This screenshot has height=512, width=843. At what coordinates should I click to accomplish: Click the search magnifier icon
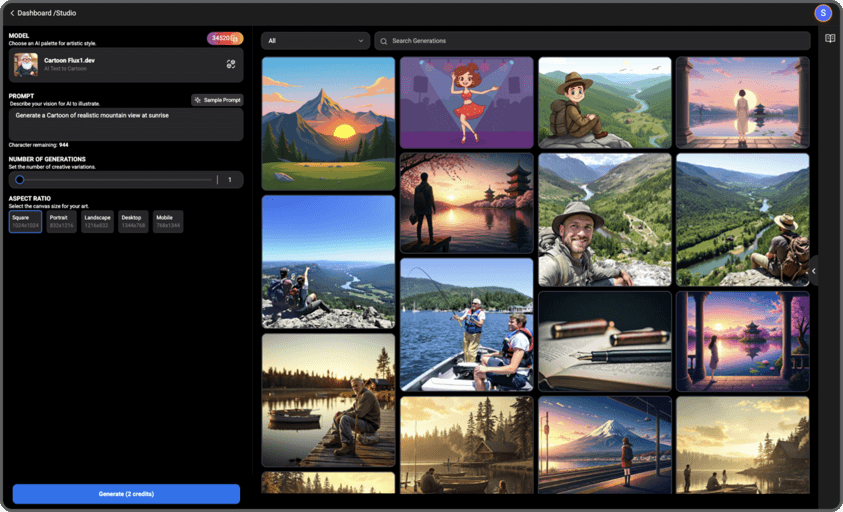tap(383, 41)
